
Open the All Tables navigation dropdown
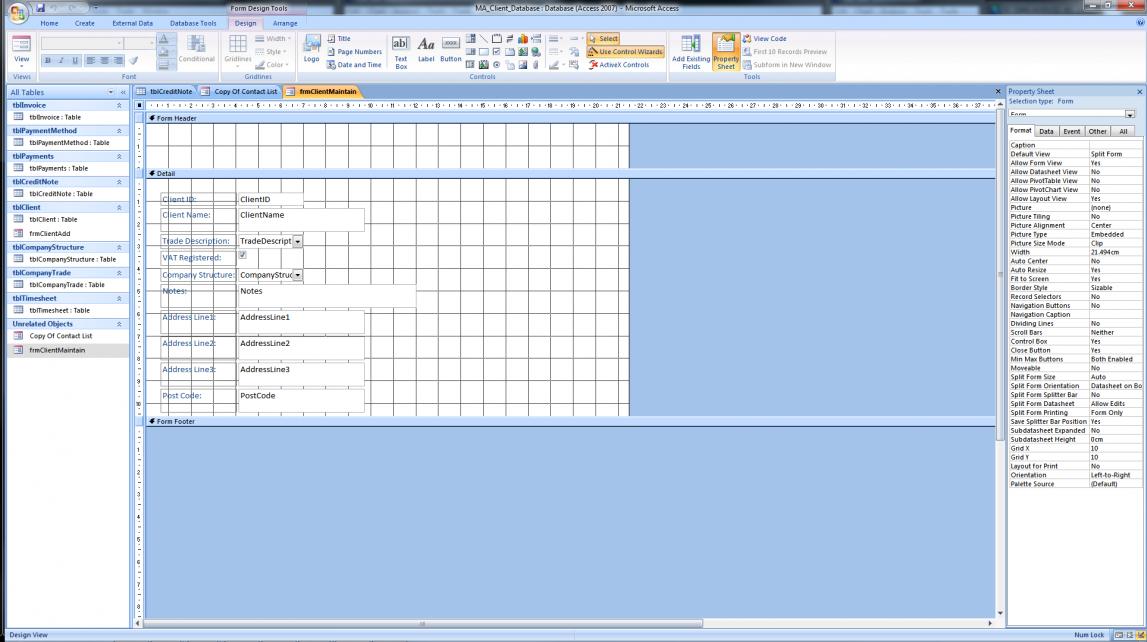click(x=110, y=92)
